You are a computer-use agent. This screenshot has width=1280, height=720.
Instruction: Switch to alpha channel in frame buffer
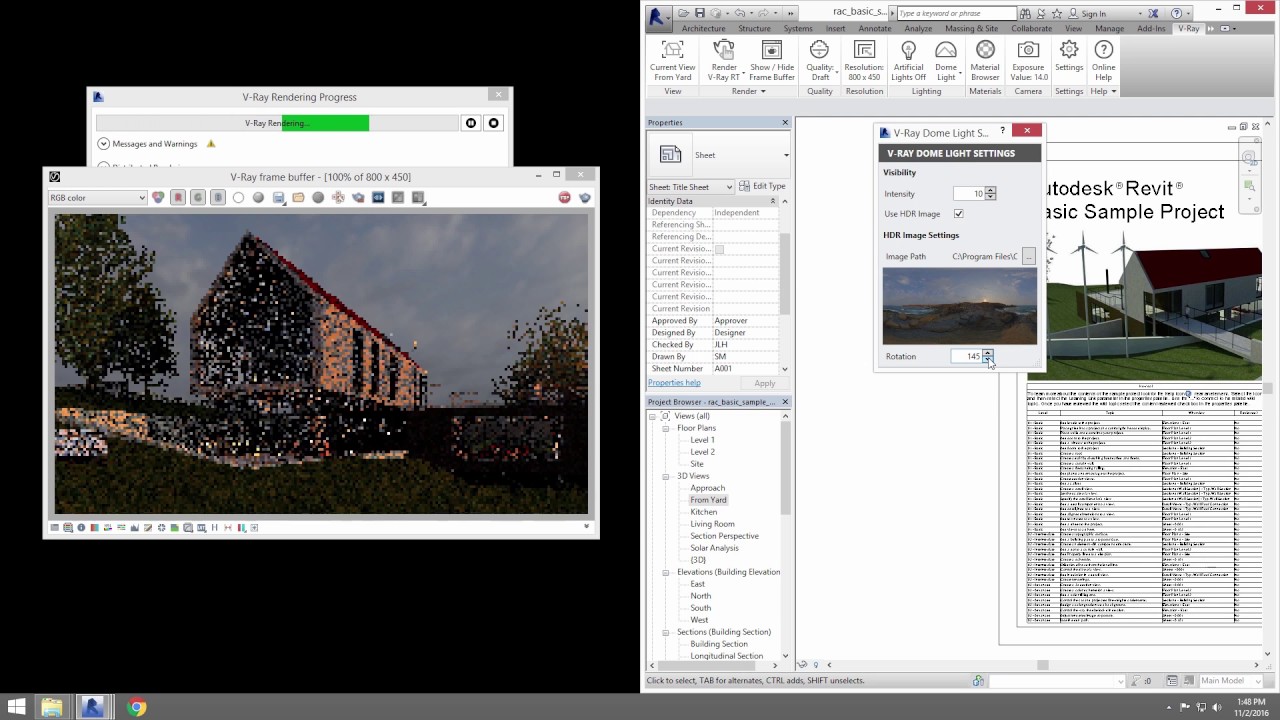coord(238,198)
